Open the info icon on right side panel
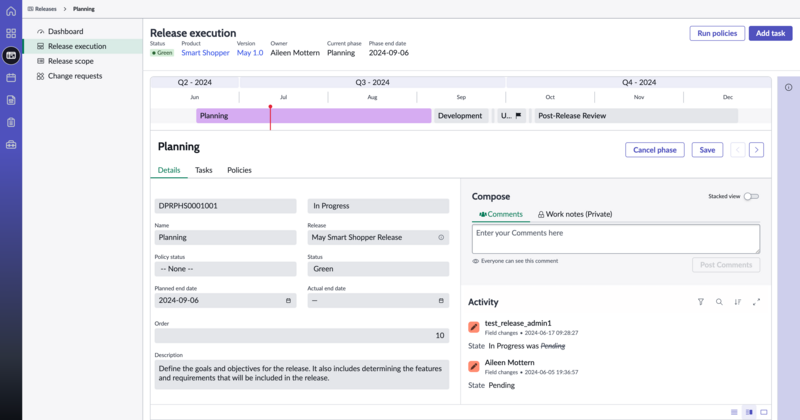Screen dimensions: 800x420 [788, 87]
